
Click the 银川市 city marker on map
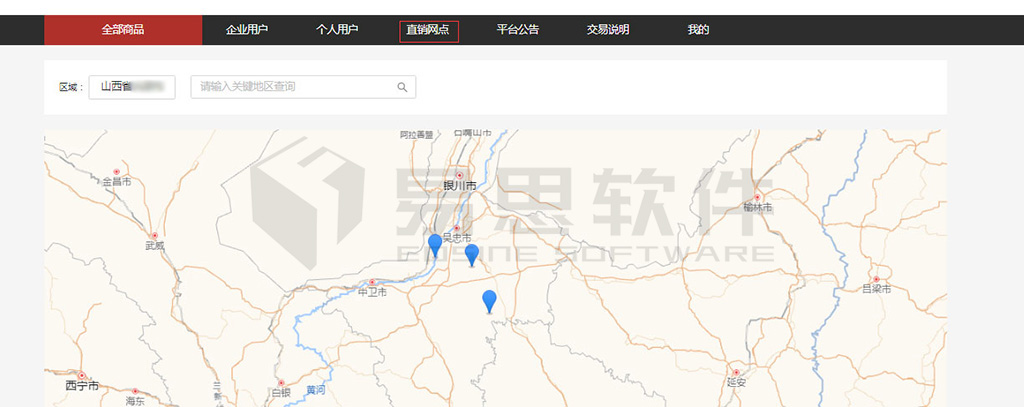click(x=460, y=174)
